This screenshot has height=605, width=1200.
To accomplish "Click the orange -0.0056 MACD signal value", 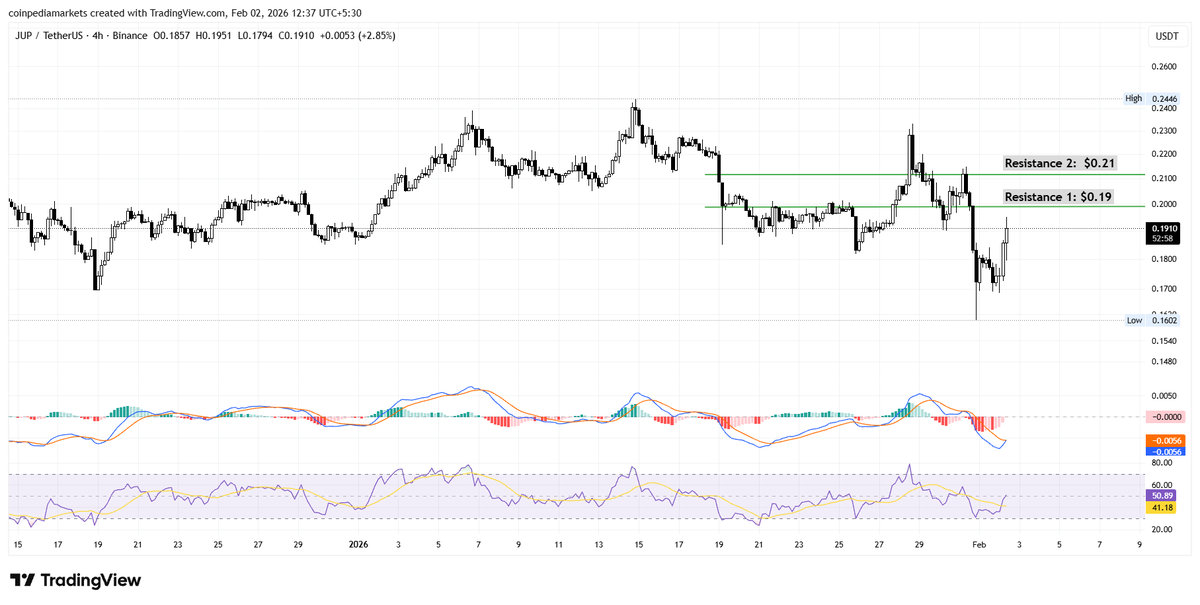I will [x=1166, y=440].
